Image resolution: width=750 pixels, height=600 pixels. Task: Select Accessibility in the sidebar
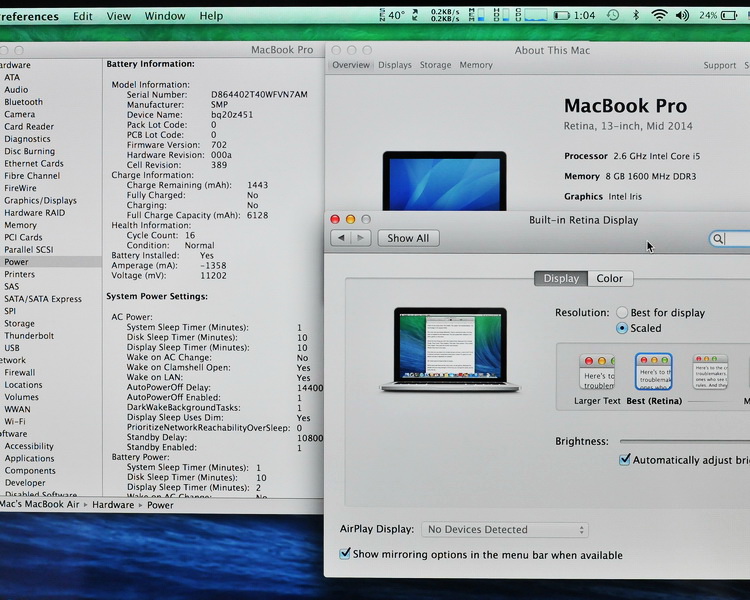(x=29, y=446)
